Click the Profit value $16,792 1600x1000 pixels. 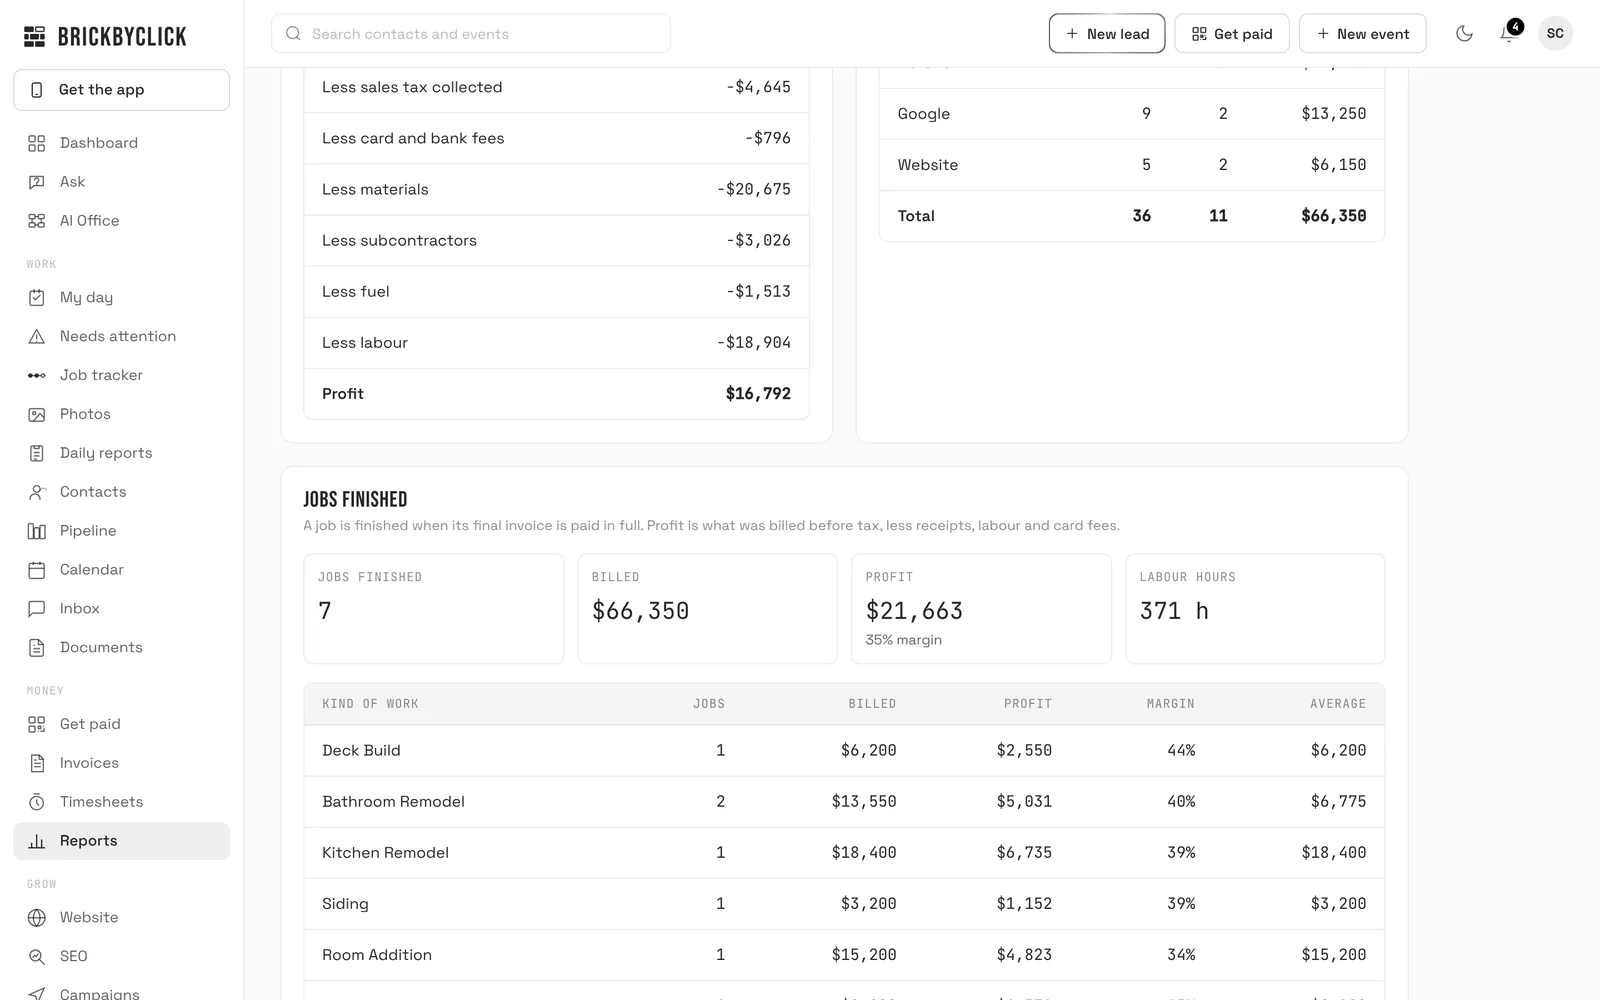pos(758,394)
